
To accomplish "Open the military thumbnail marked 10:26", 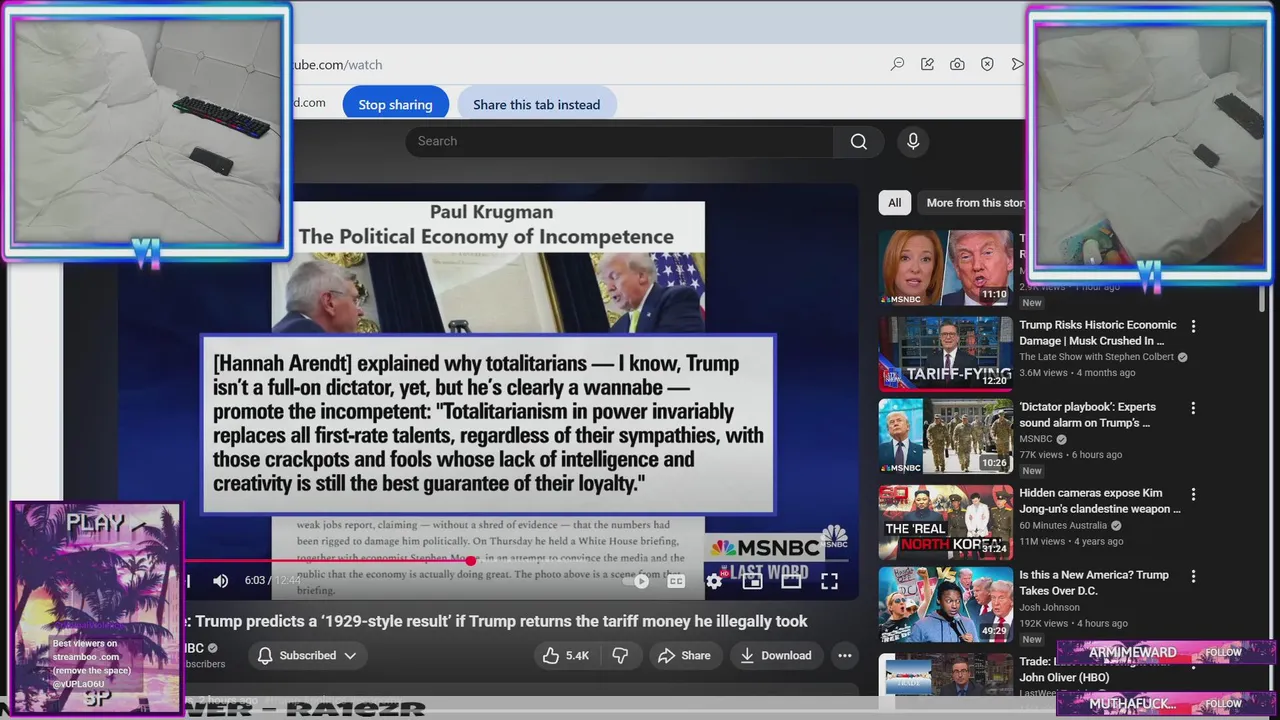I will [946, 436].
